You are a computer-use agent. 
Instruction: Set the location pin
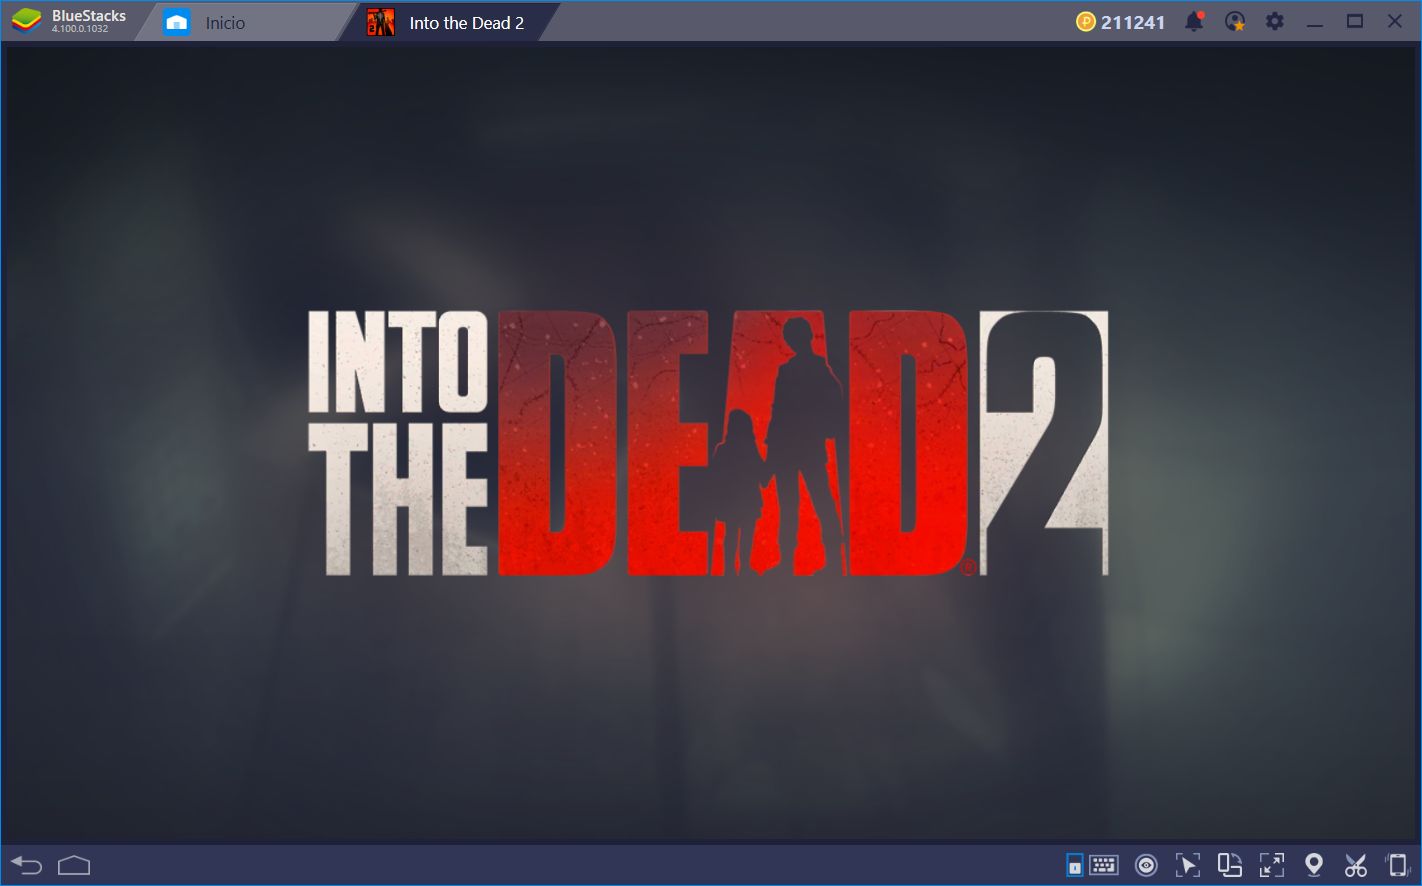(1314, 865)
